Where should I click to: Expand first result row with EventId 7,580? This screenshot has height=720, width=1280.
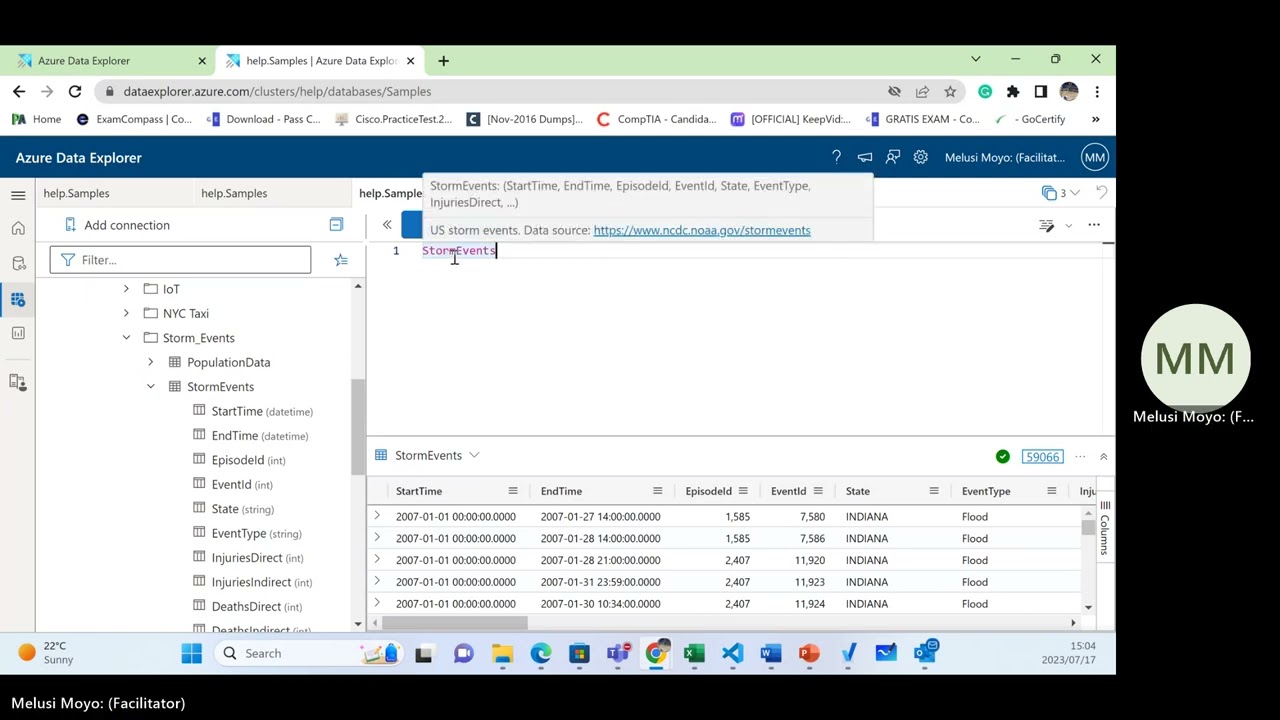point(377,517)
